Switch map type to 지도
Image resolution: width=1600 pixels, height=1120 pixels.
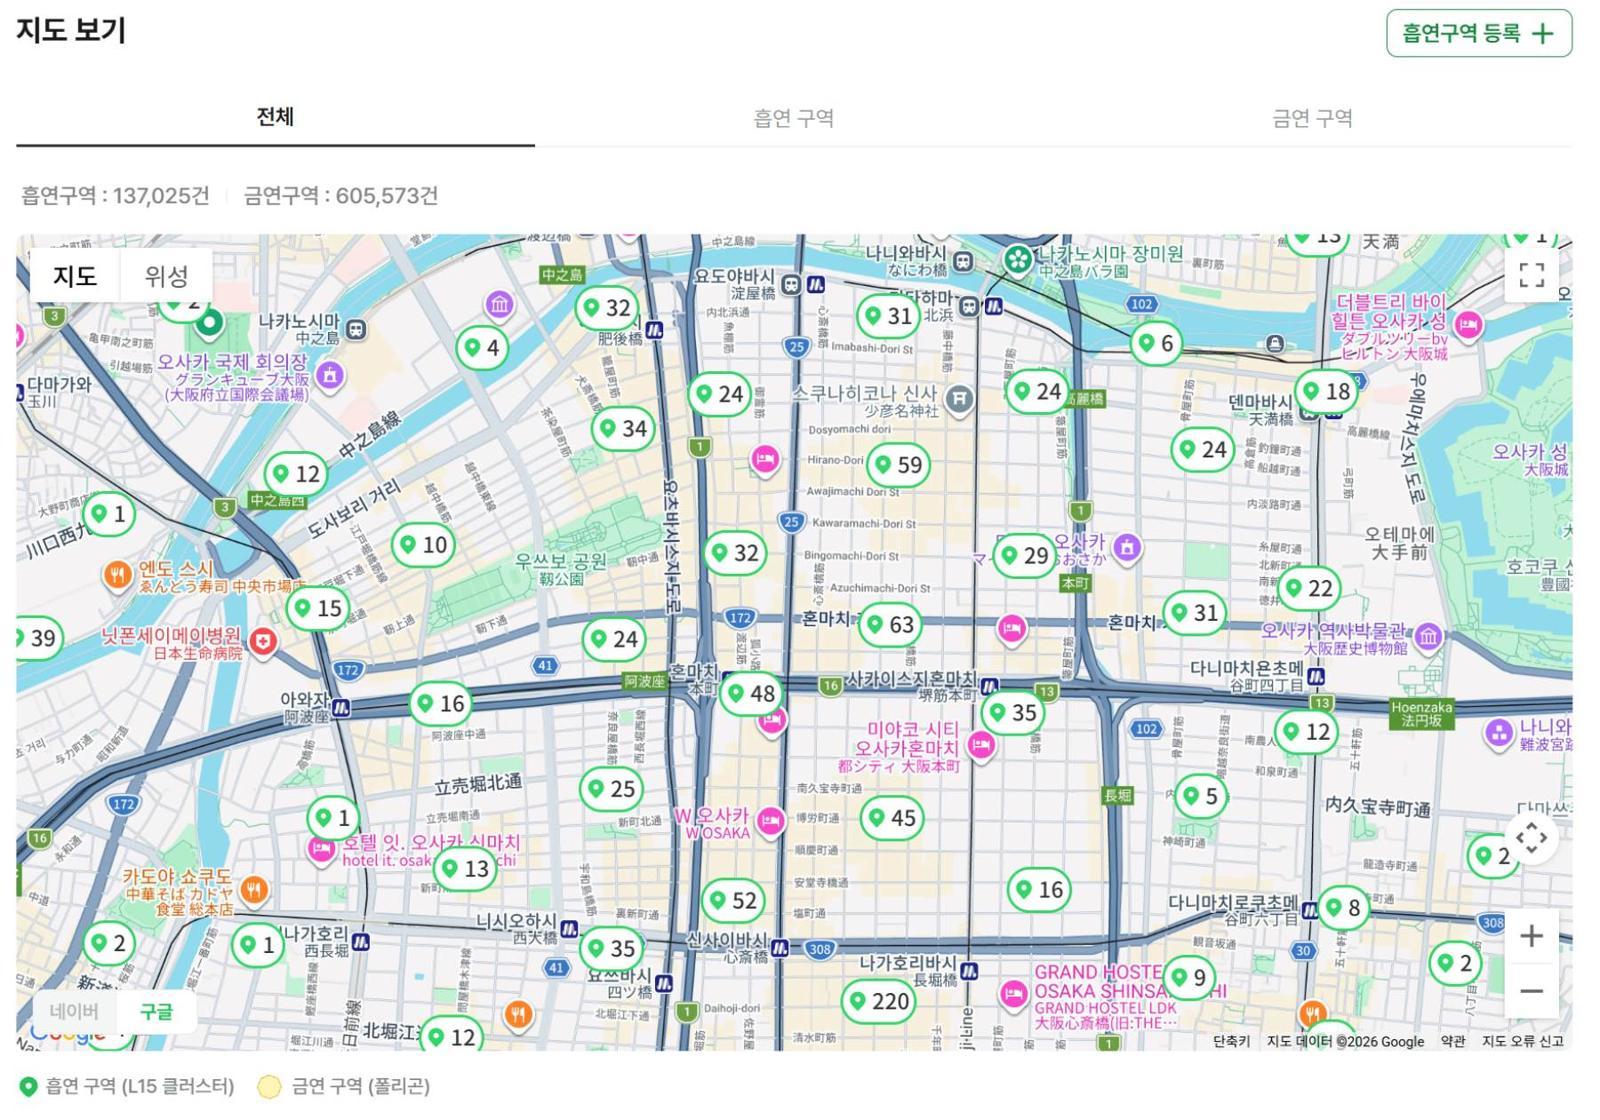click(75, 276)
